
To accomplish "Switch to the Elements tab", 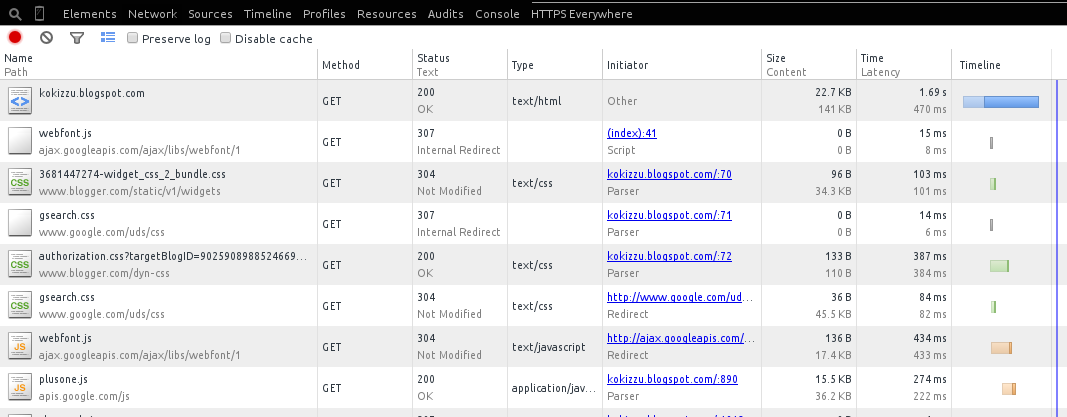I will [x=89, y=14].
